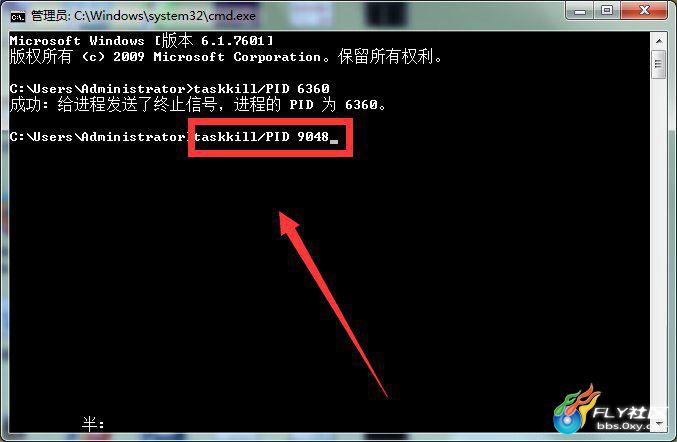Click the red arrow annotation
Screen dimensions: 677x442
tap(332, 303)
